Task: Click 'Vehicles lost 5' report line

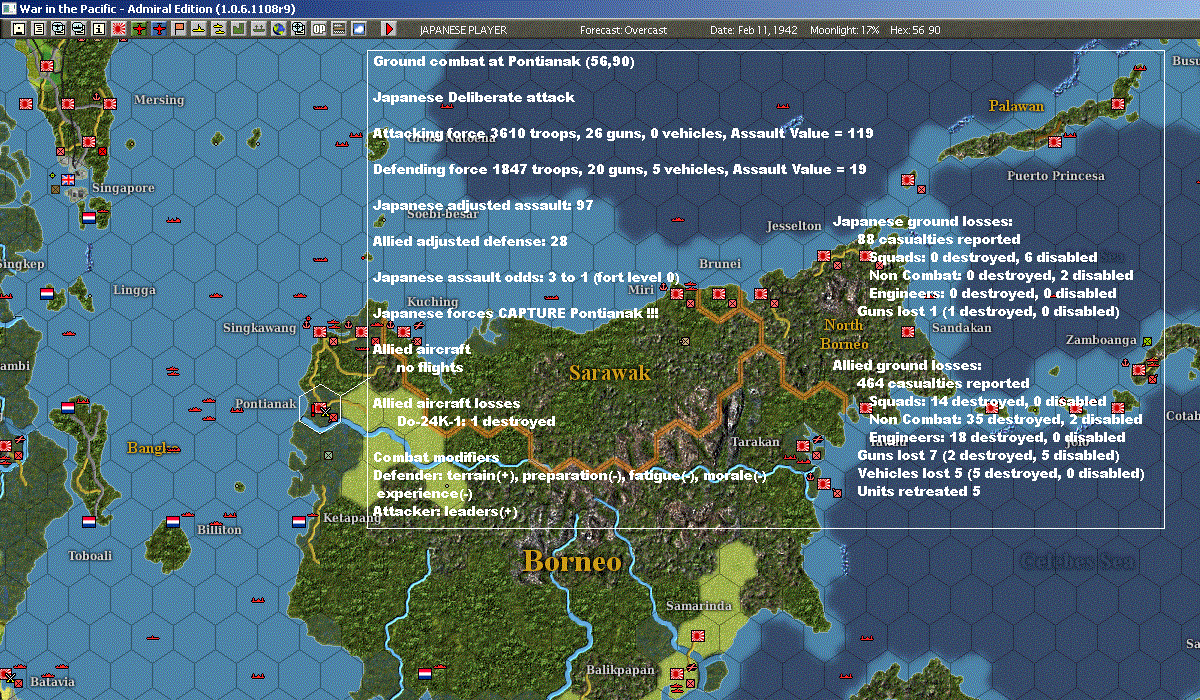Action: click(1001, 474)
